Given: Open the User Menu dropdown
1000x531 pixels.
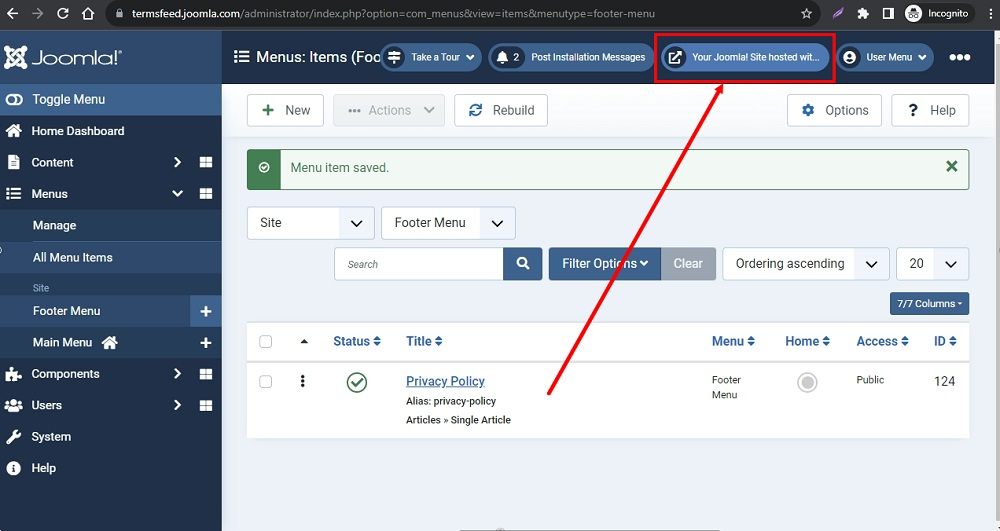Looking at the screenshot, I should click(885, 57).
